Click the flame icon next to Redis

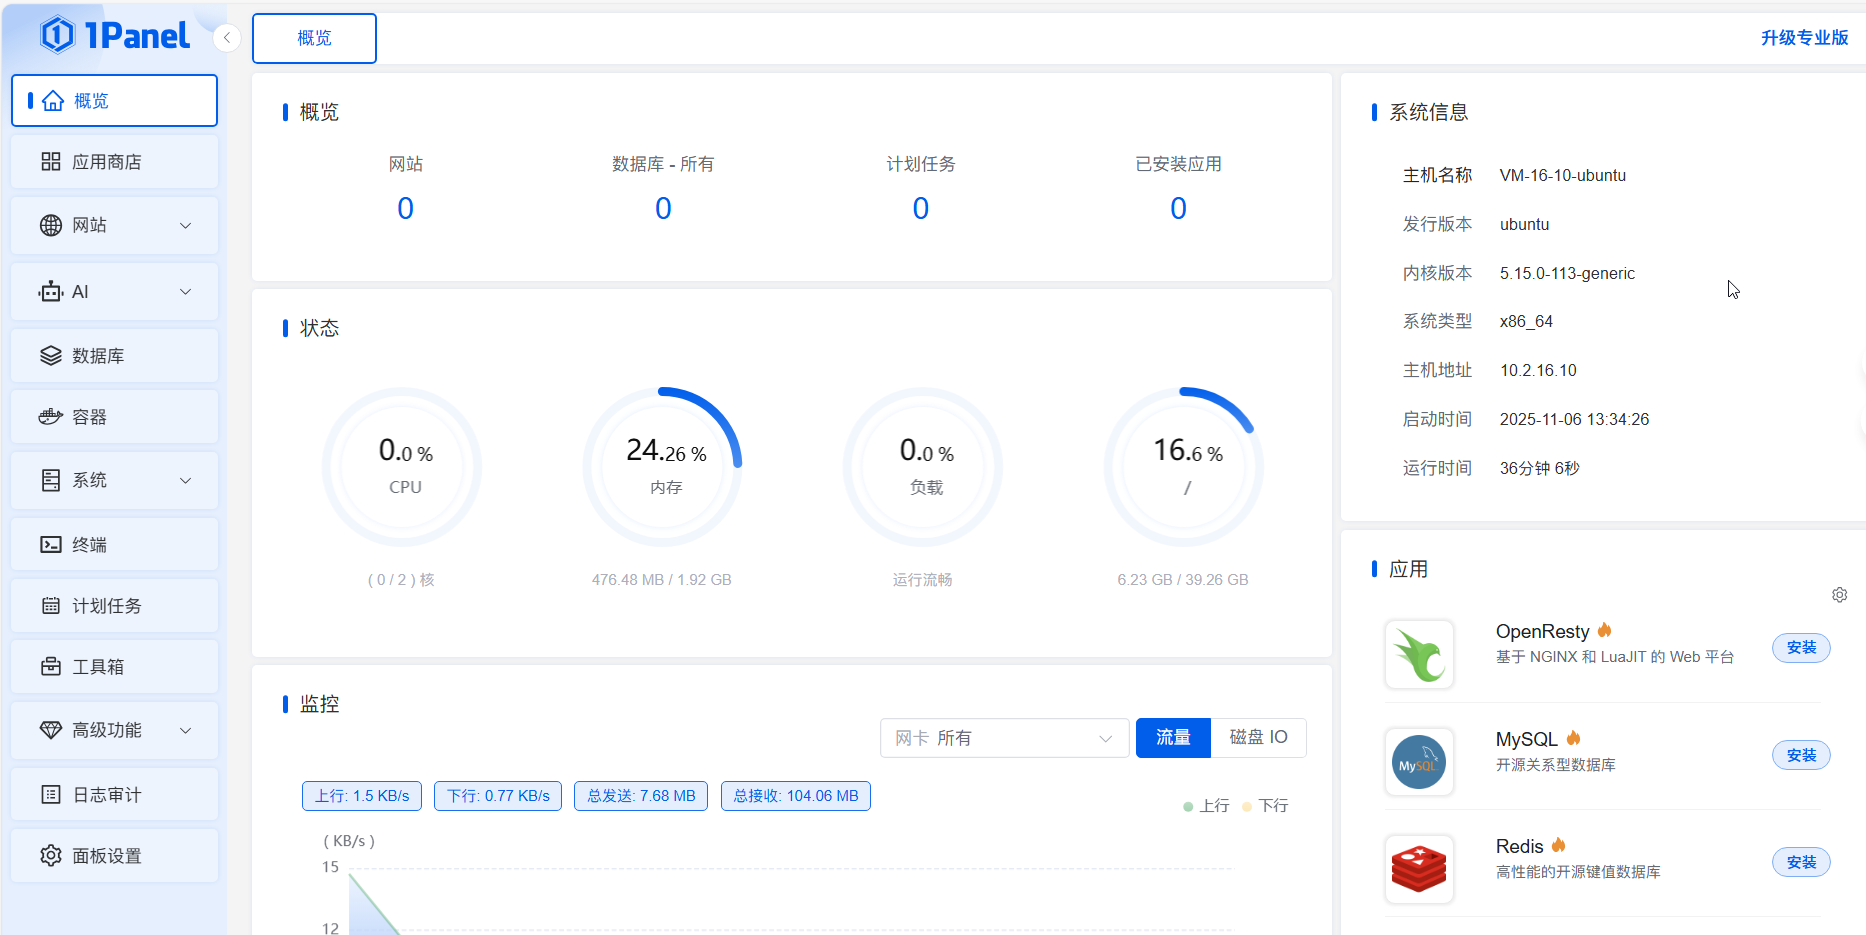(x=1558, y=845)
